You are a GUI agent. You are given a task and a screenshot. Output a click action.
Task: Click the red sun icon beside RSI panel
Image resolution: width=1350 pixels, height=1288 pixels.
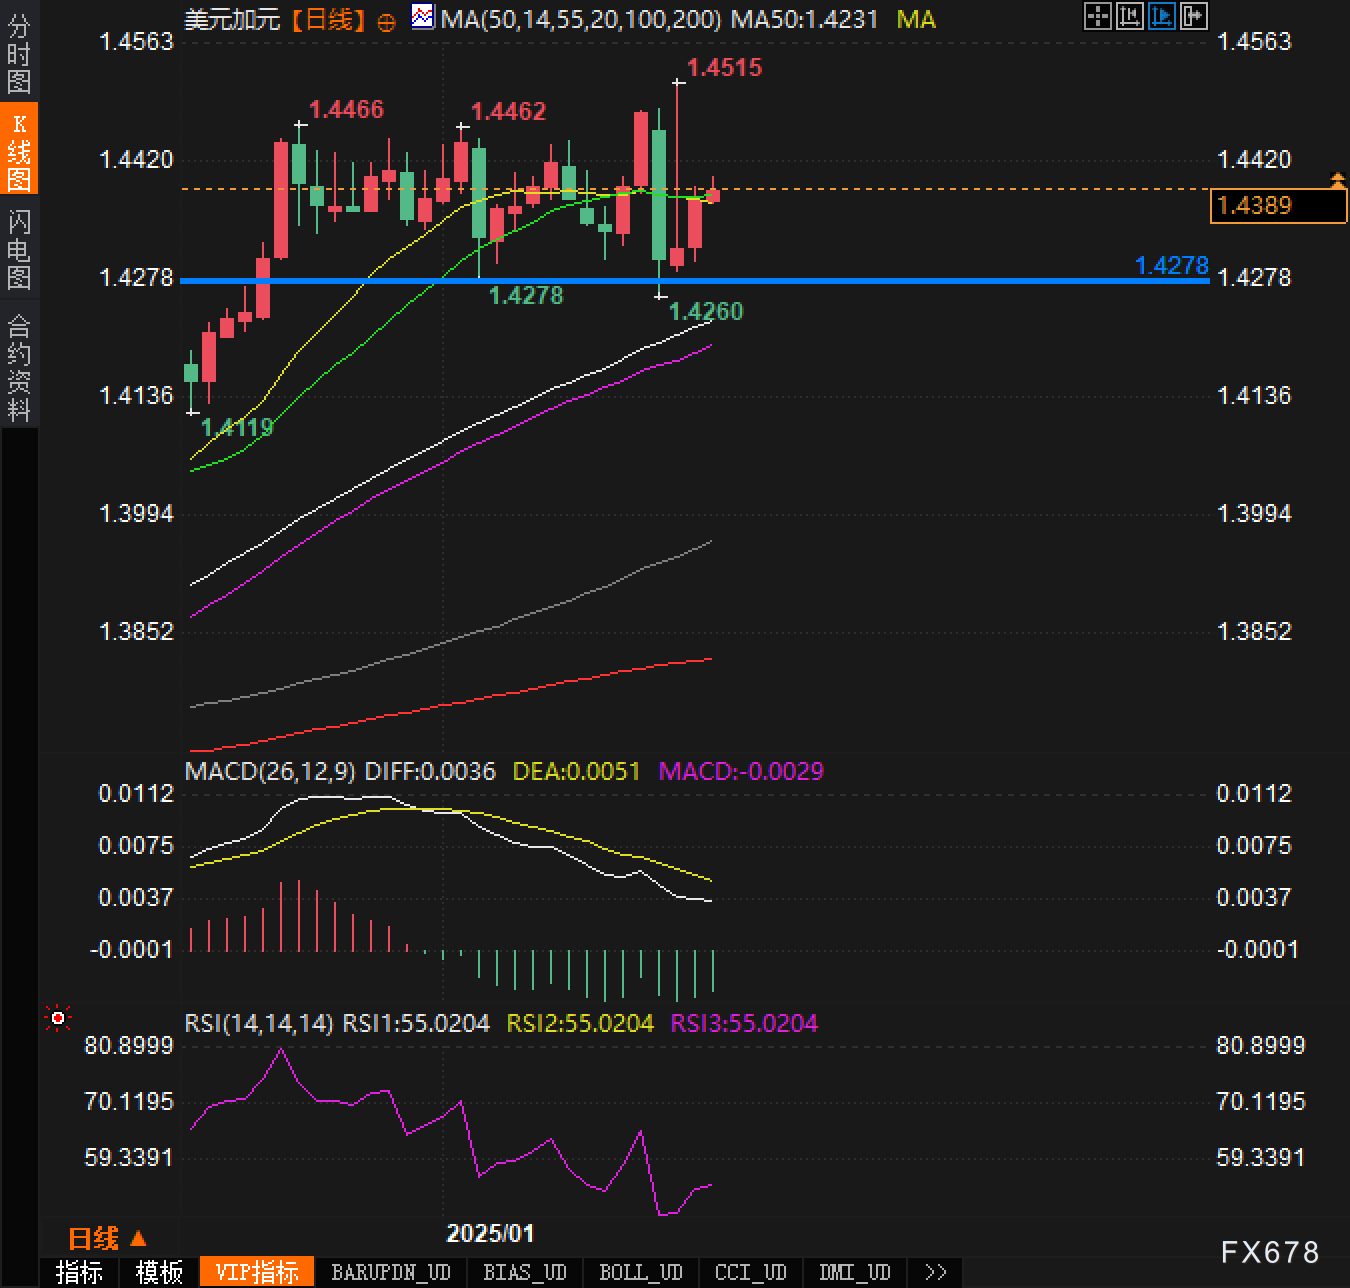(x=58, y=1018)
